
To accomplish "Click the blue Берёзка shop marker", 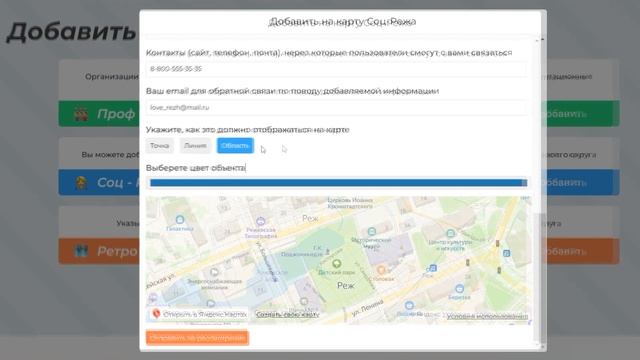I will pyautogui.click(x=459, y=289).
